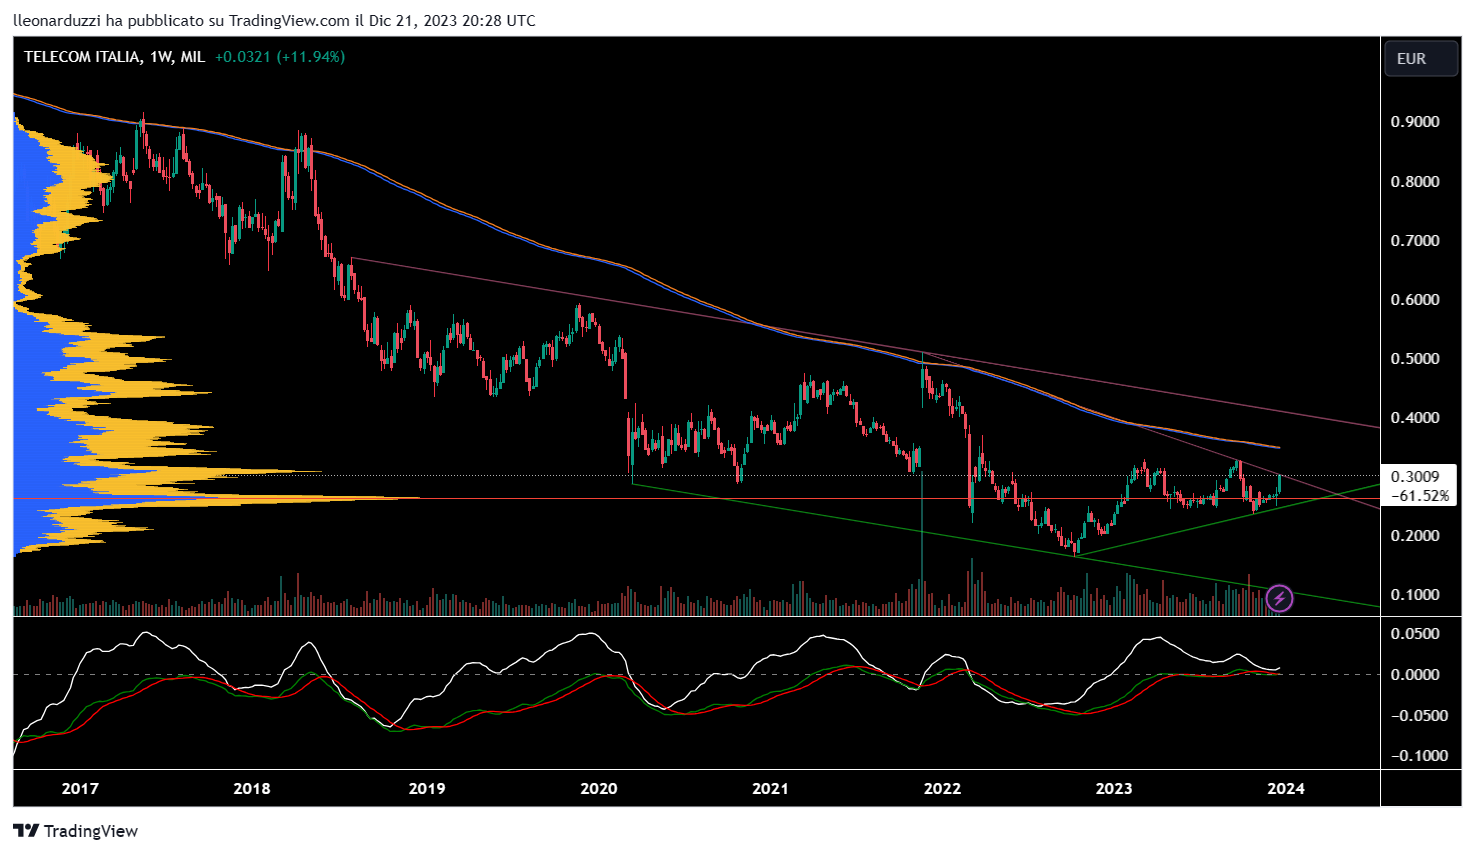This screenshot has width=1475, height=854.
Task: Click the -61.52% price label
Action: tap(1420, 495)
